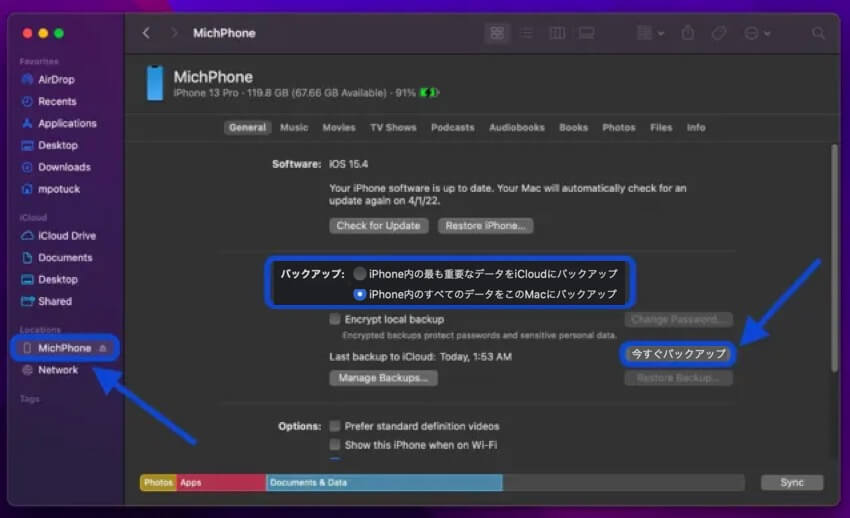Click the iOS 15.4 software version text
The image size is (850, 518).
(x=348, y=164)
